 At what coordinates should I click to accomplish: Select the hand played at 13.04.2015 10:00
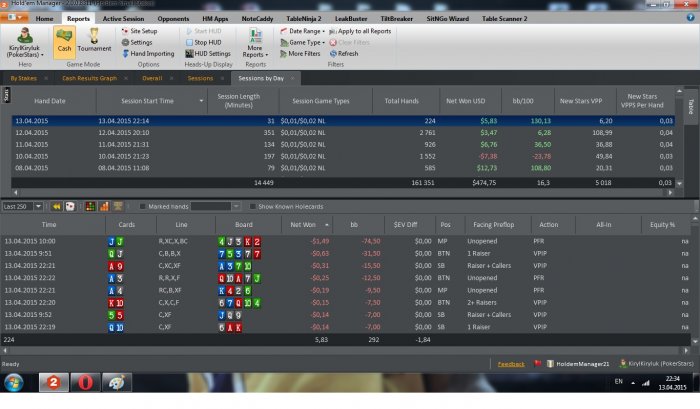346,241
